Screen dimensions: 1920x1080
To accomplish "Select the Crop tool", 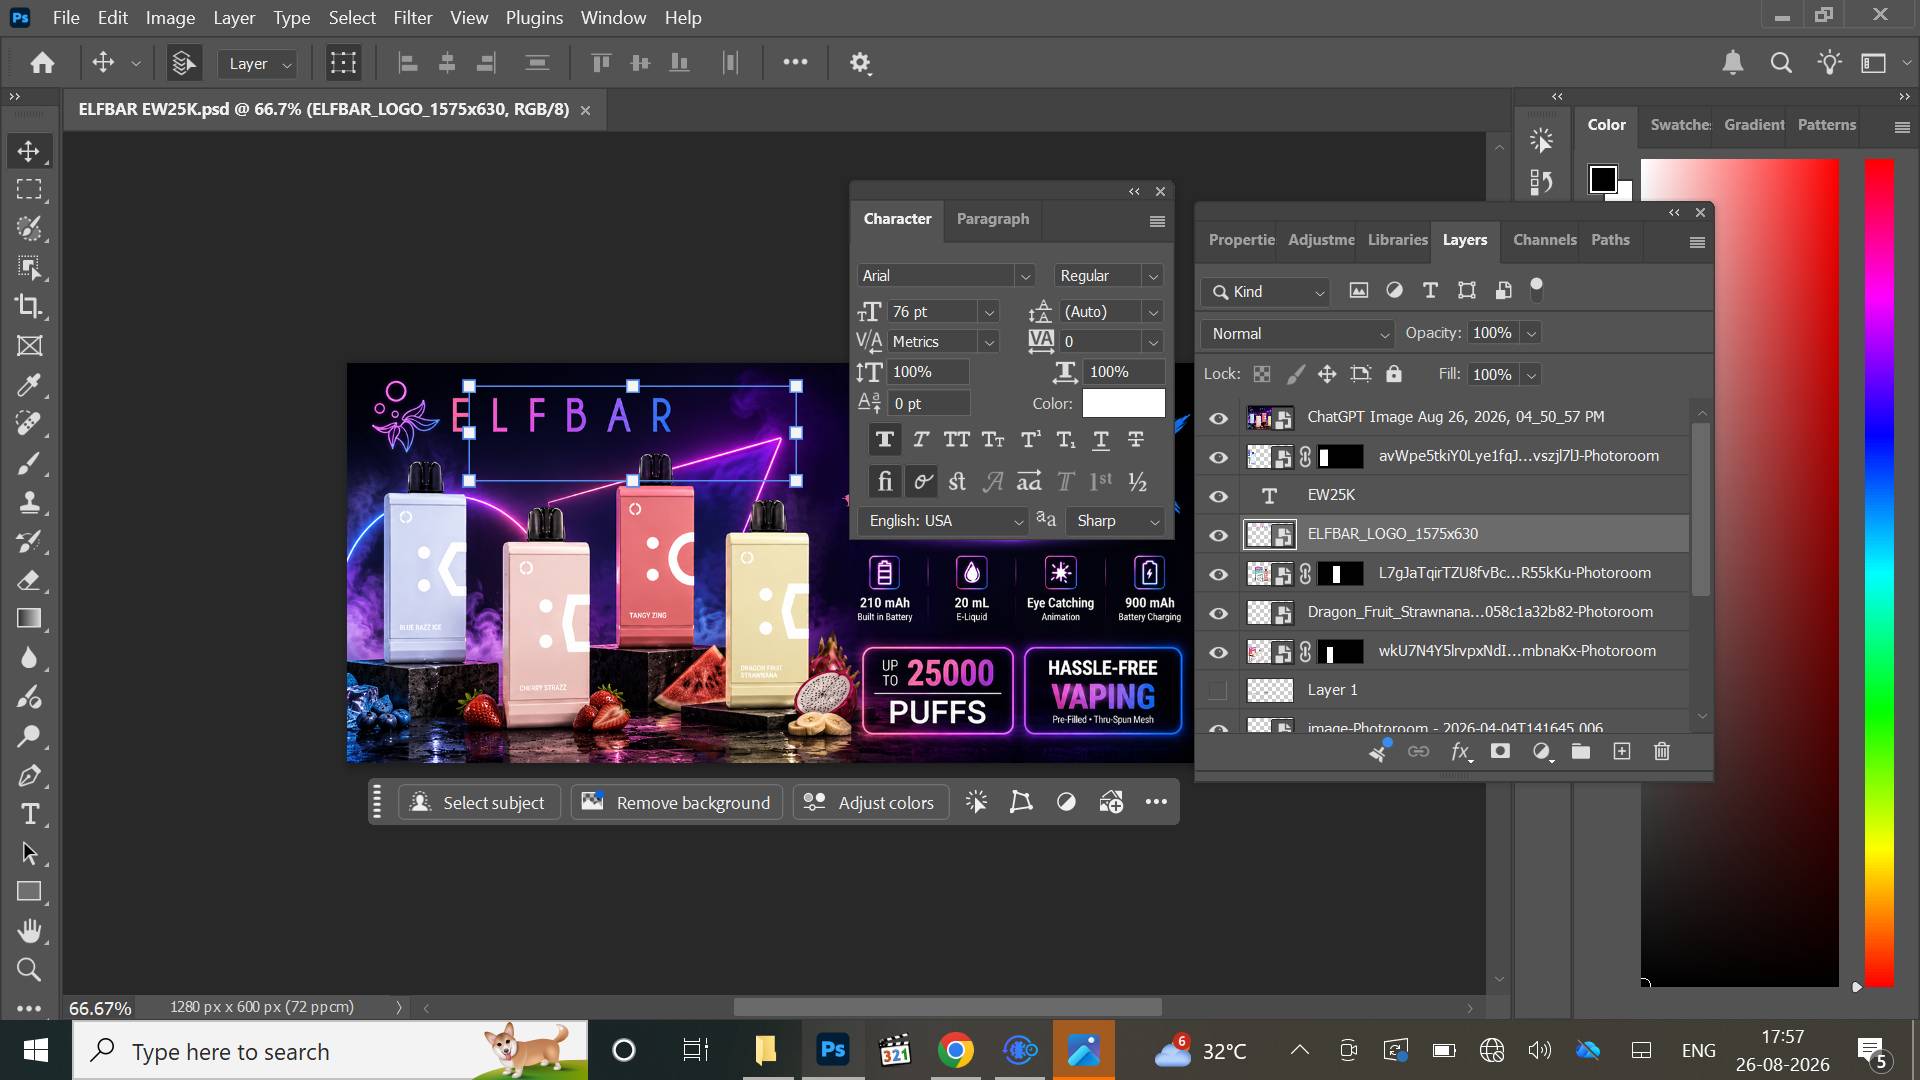I will point(29,306).
